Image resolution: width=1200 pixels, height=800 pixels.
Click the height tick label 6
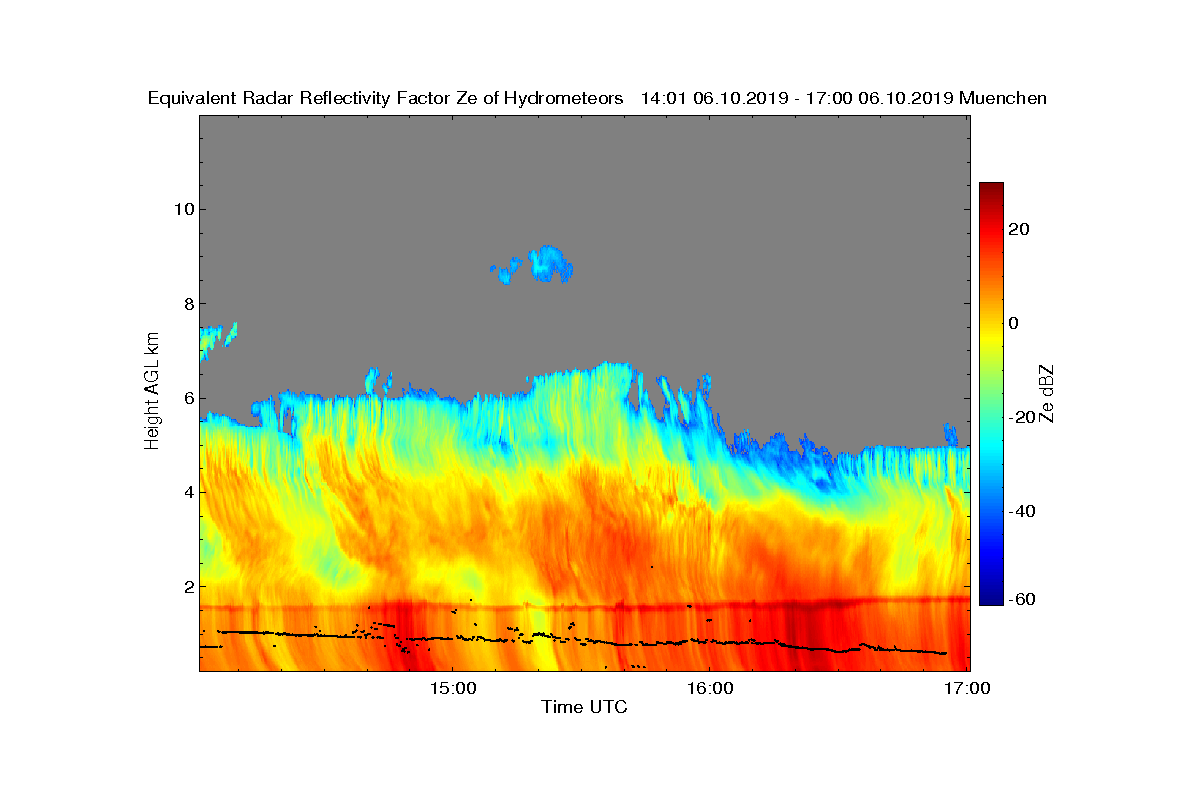(188, 397)
